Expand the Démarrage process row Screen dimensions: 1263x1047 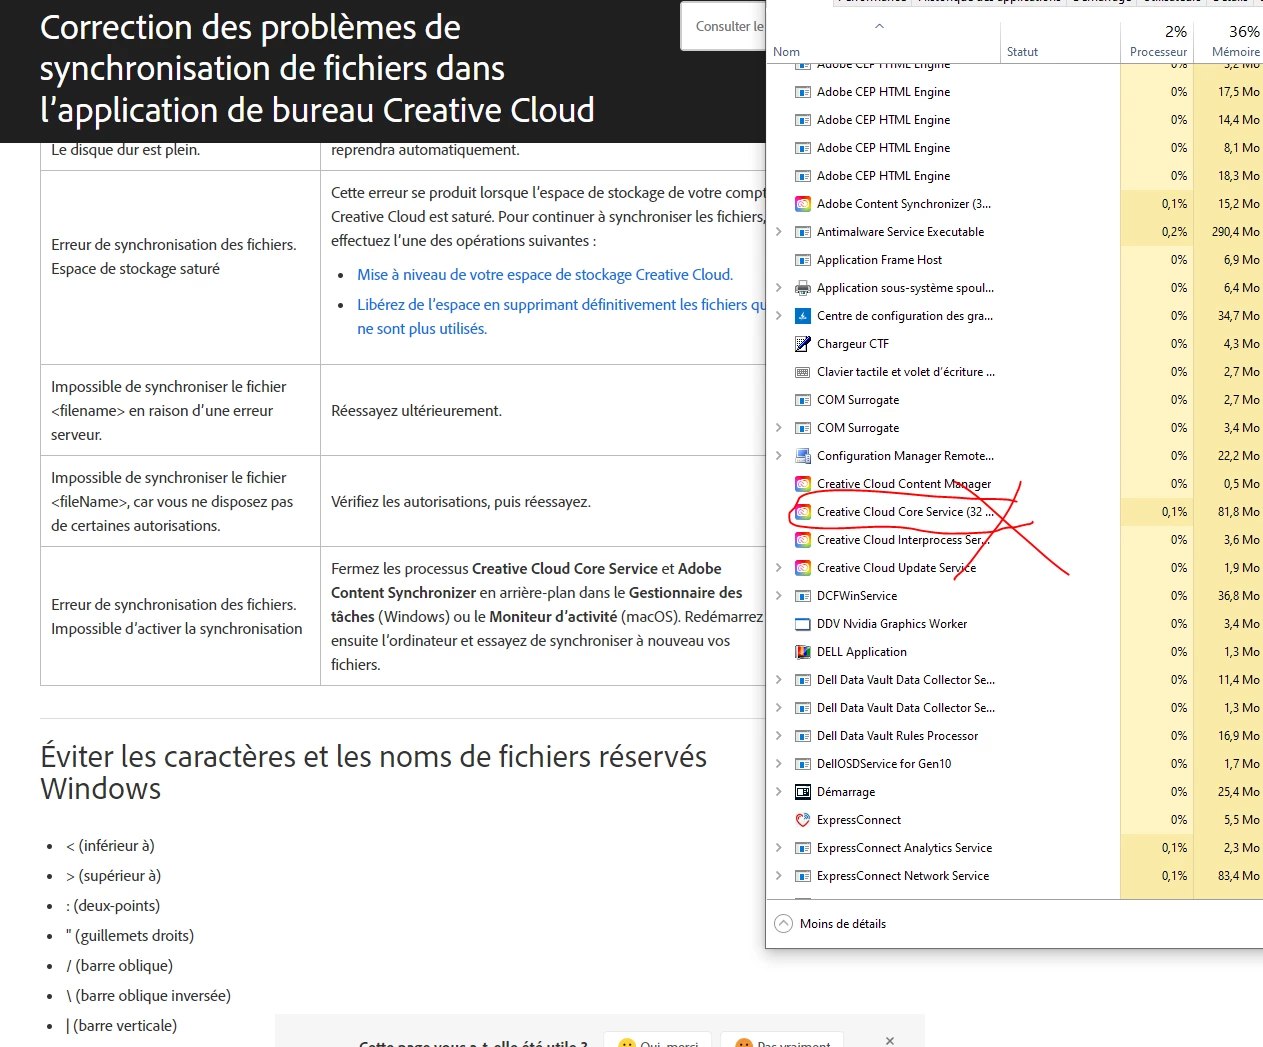(778, 792)
